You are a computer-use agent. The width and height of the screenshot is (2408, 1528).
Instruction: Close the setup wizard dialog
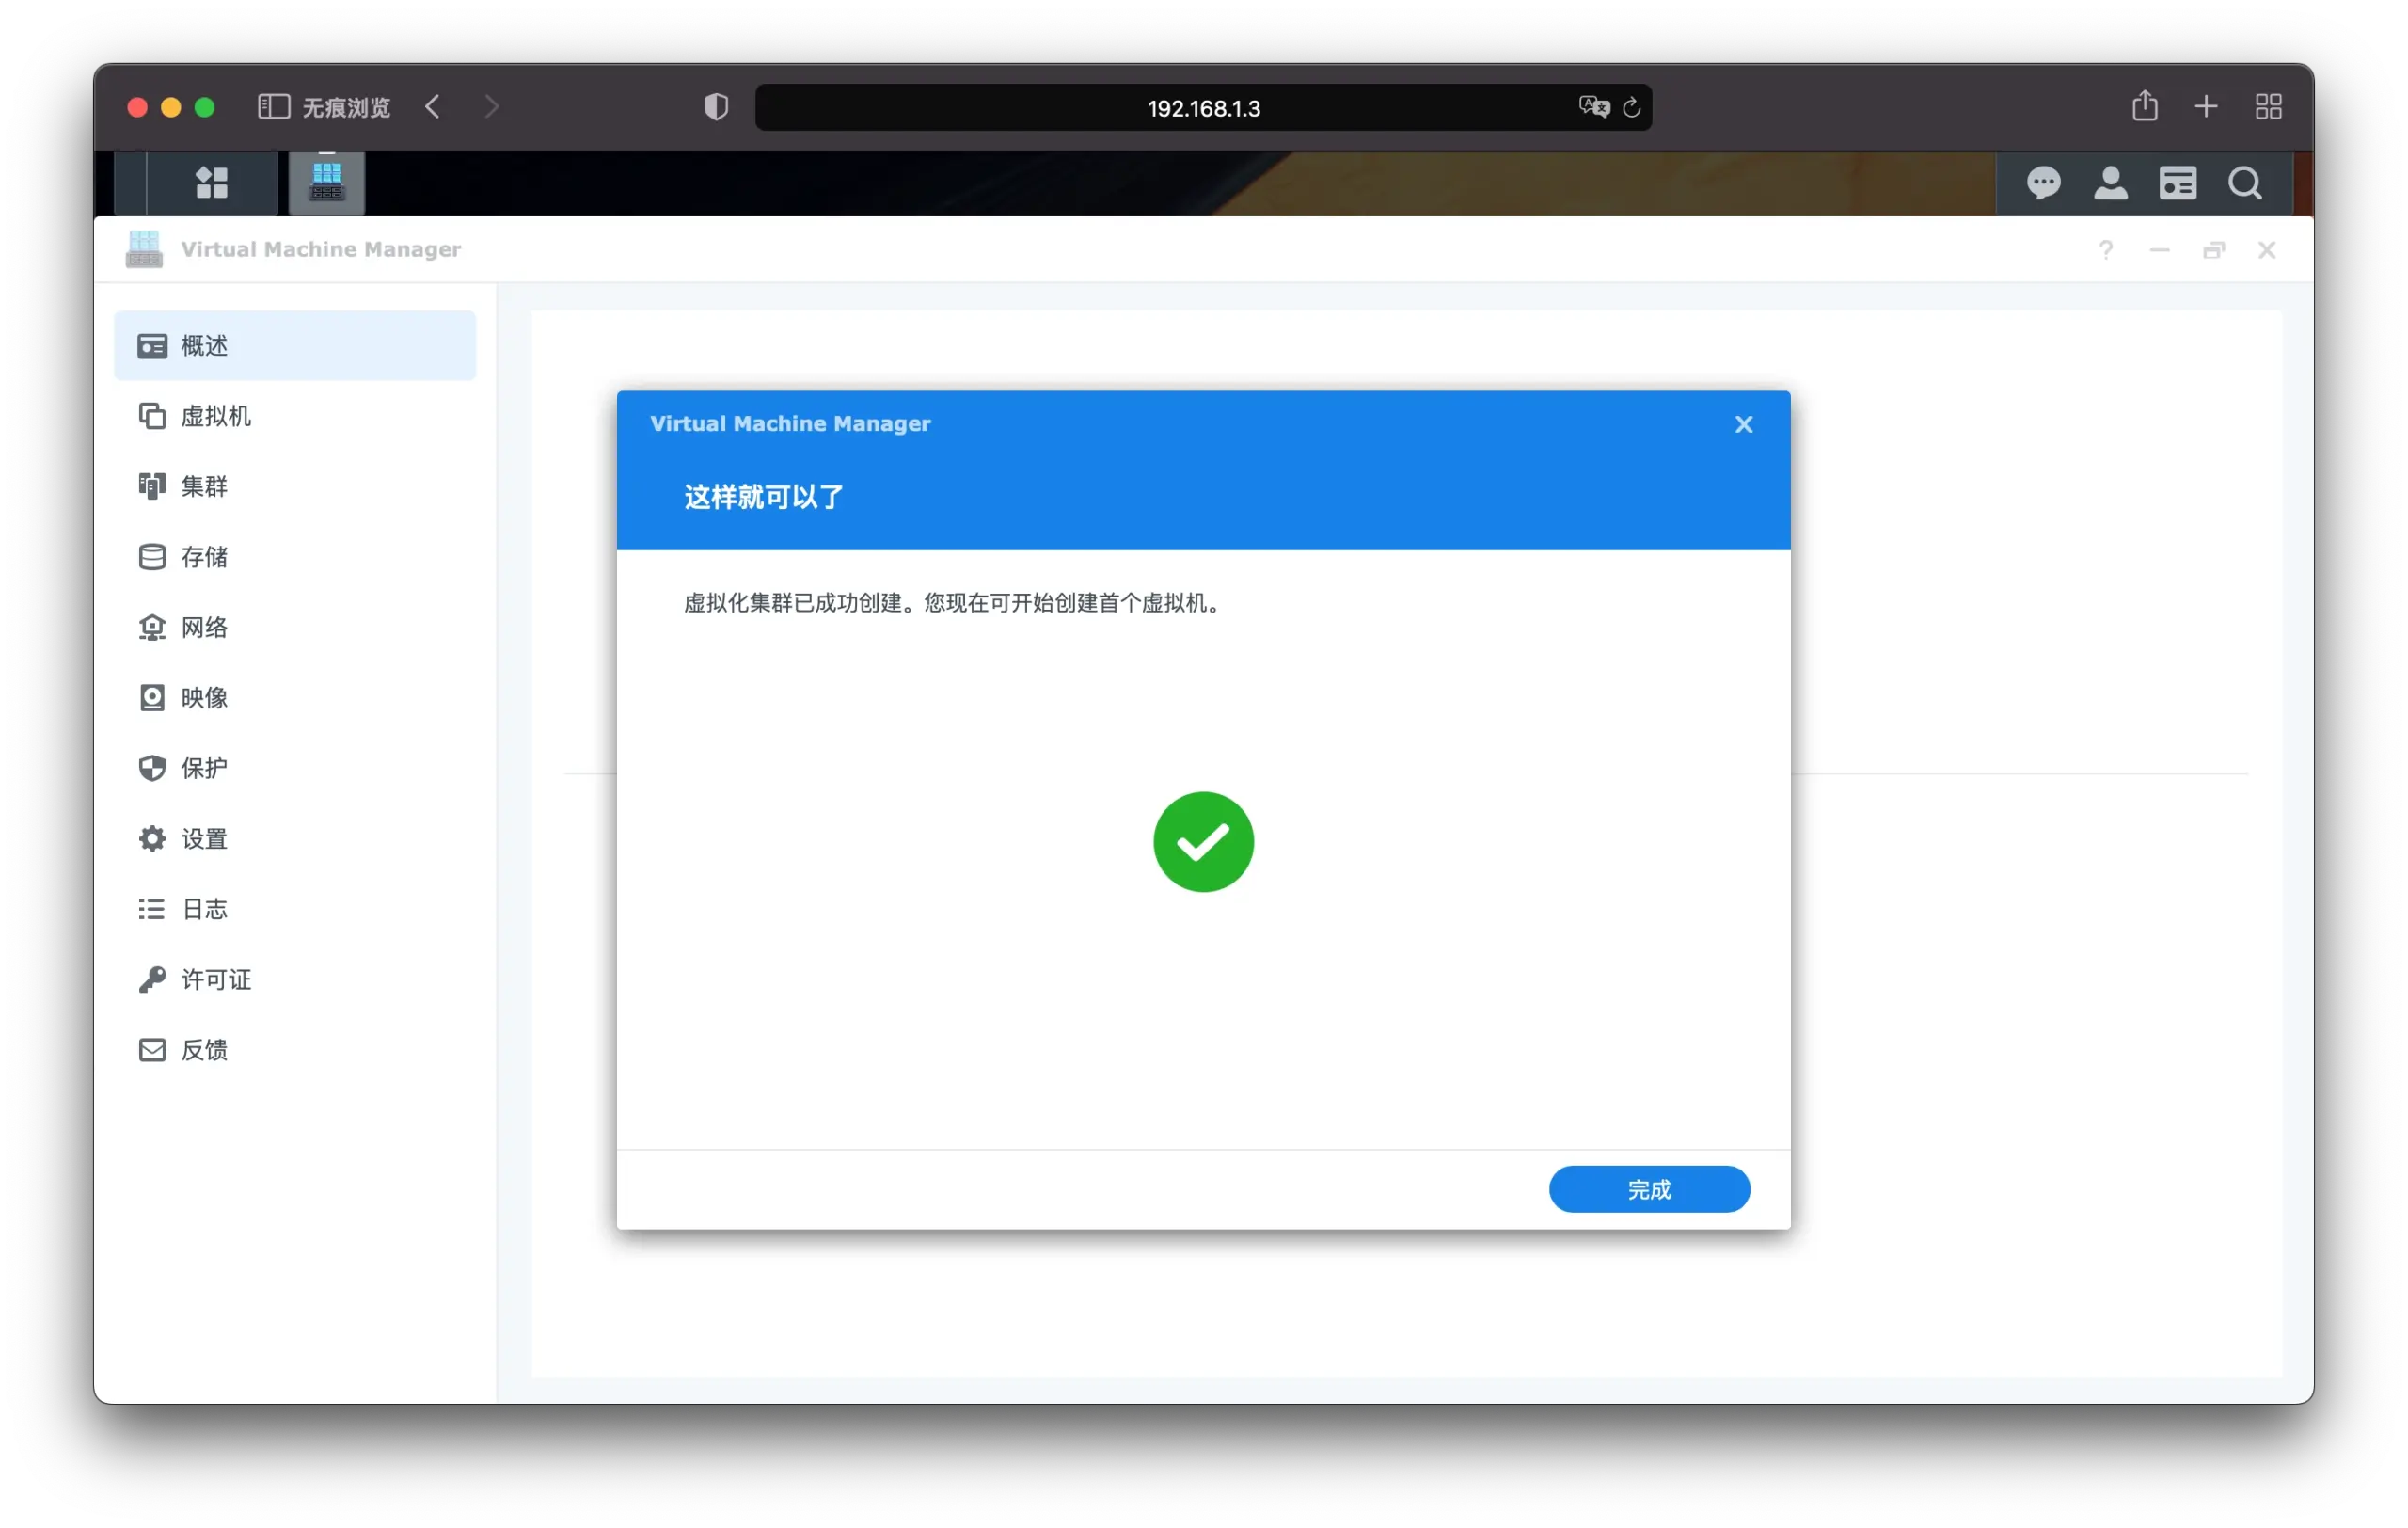[x=1743, y=425]
